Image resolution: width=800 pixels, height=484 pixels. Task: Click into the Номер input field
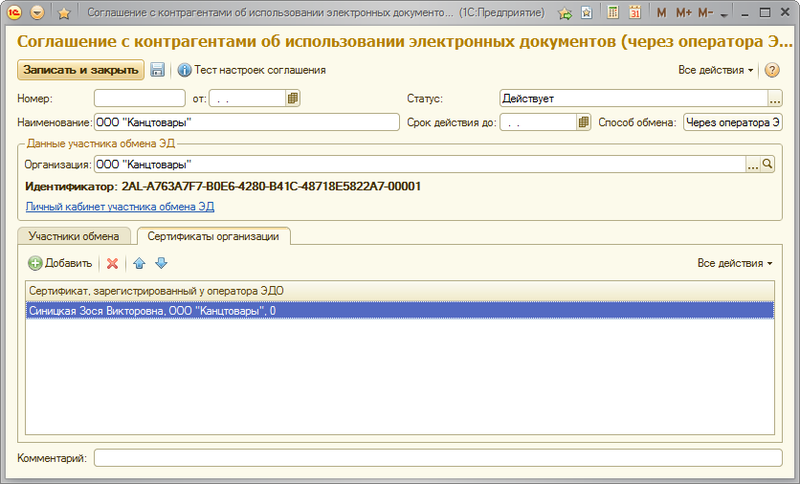(139, 98)
